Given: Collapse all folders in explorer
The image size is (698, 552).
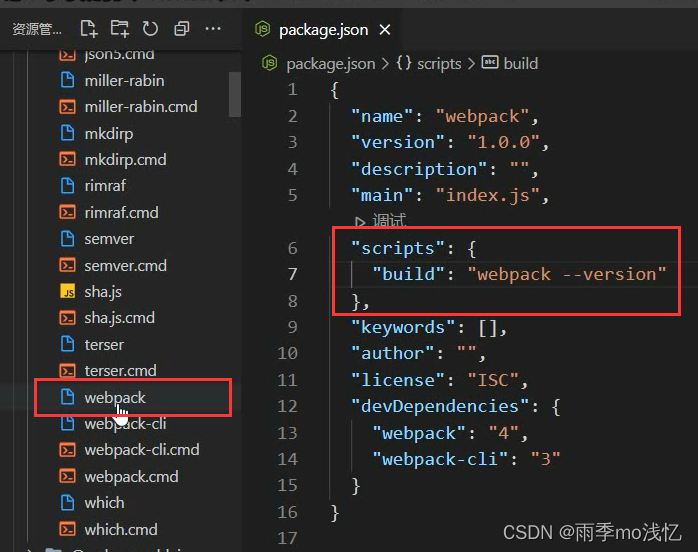Looking at the screenshot, I should coord(181,29).
